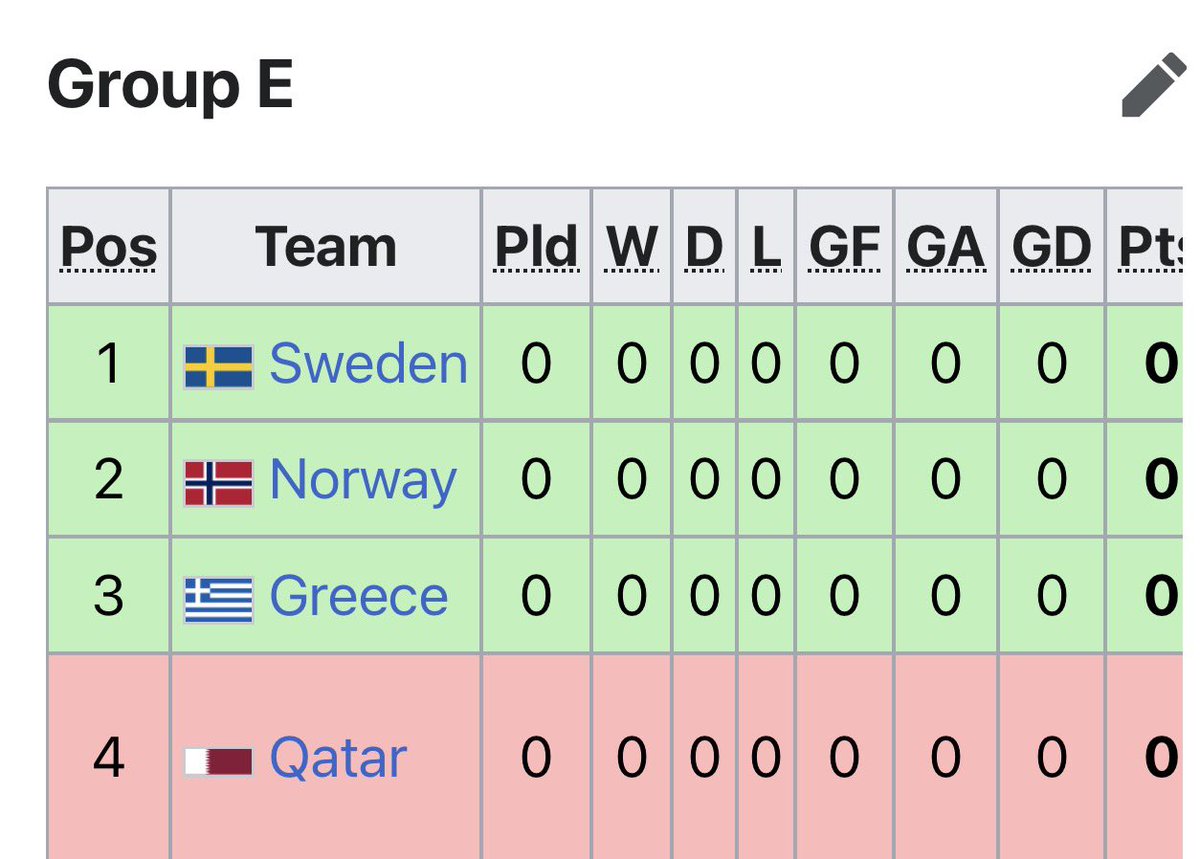This screenshot has height=859, width=1200.
Task: Click the GD column header abbreviation
Action: (x=1051, y=247)
